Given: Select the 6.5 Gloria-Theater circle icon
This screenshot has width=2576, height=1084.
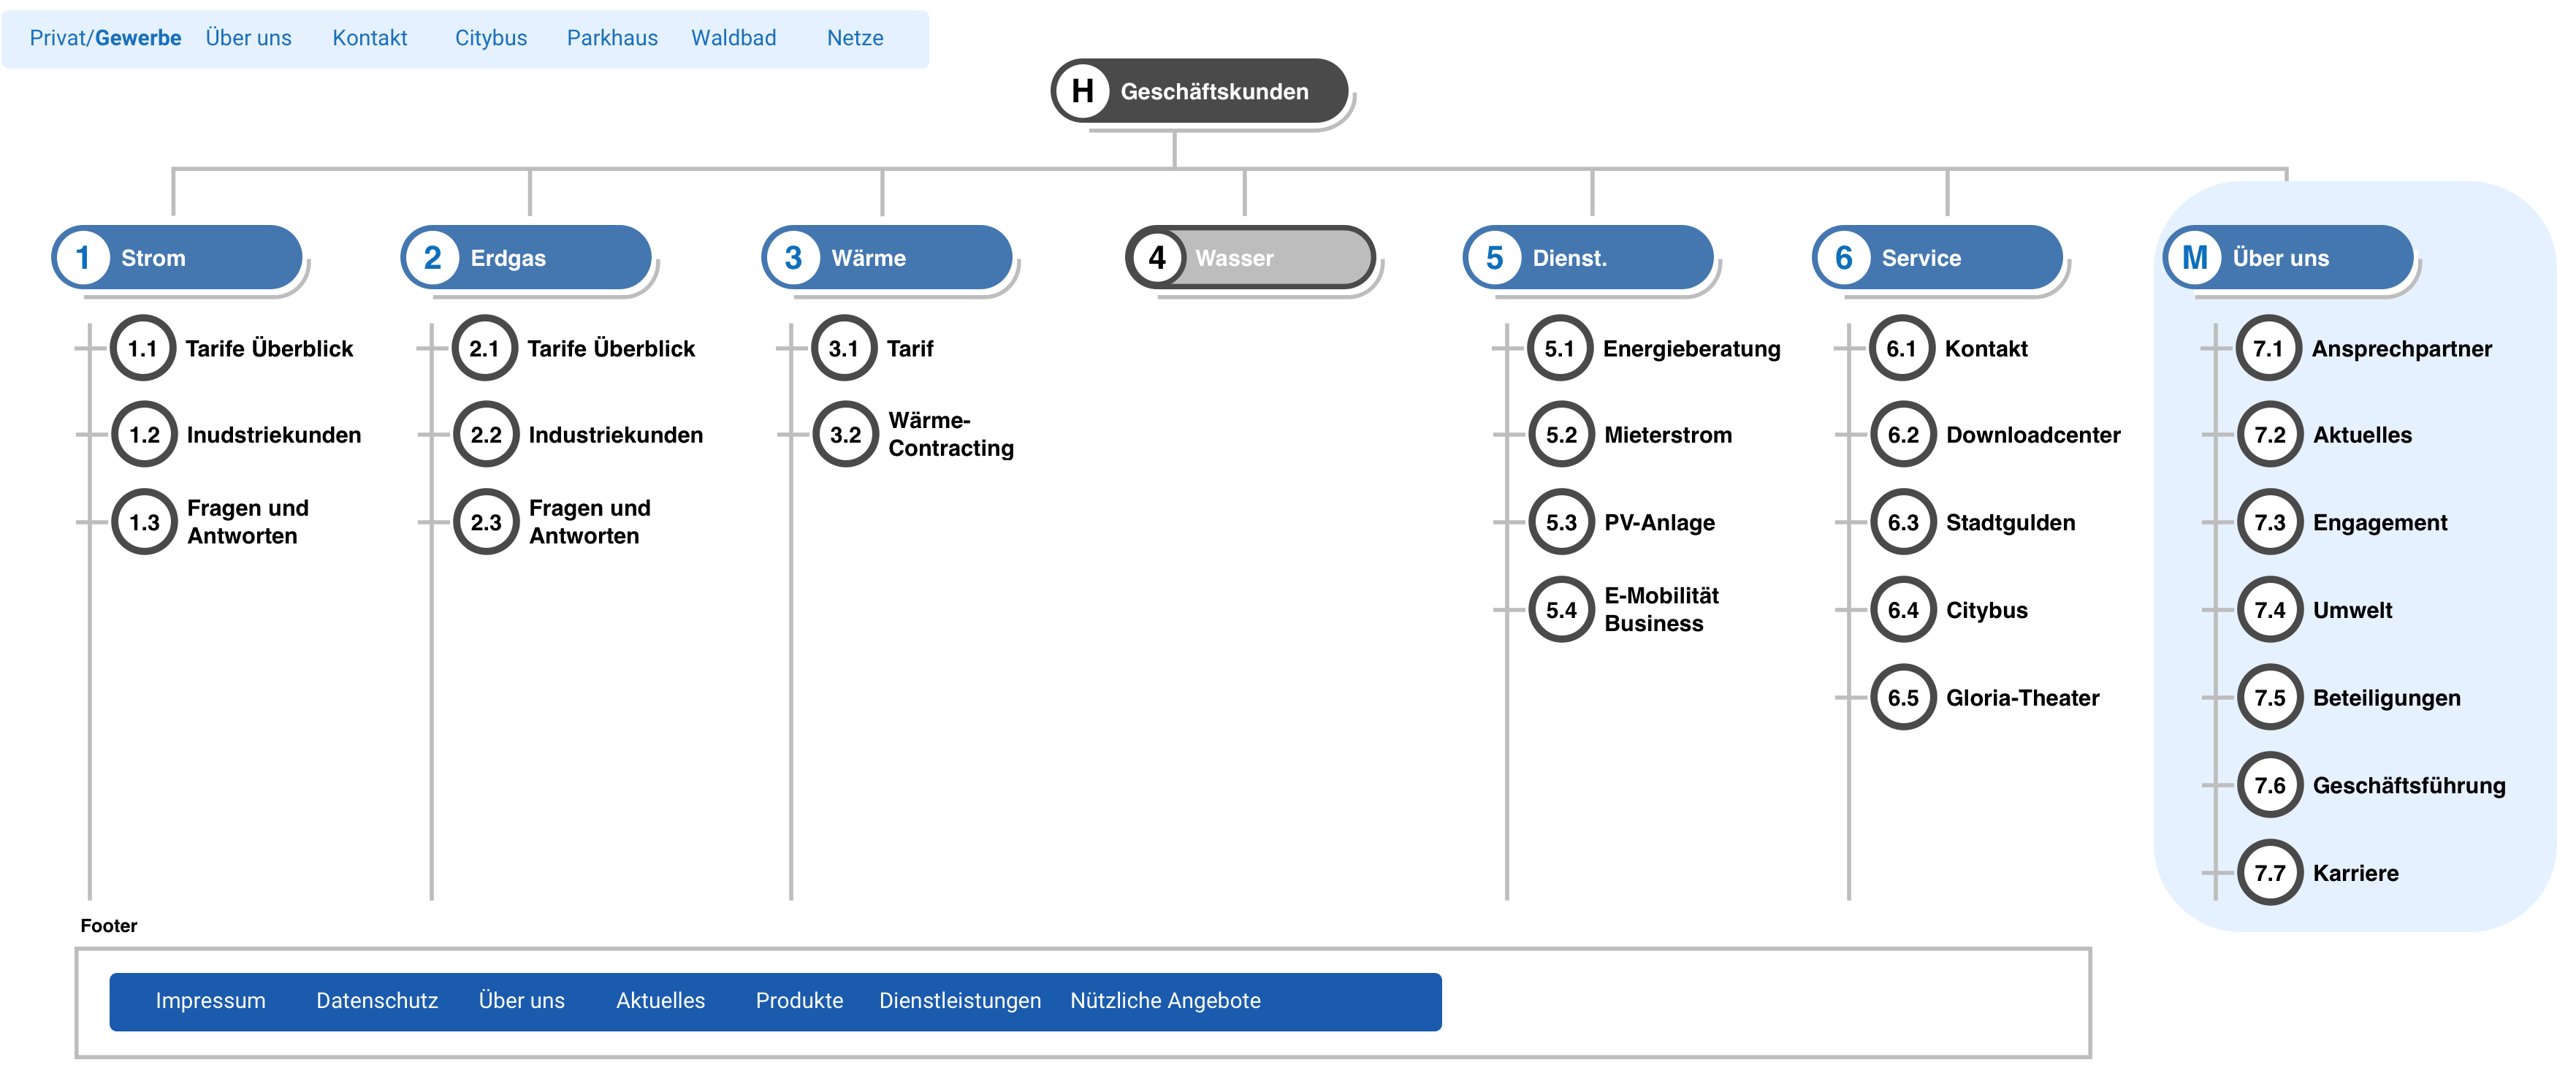Looking at the screenshot, I should tap(1903, 698).
